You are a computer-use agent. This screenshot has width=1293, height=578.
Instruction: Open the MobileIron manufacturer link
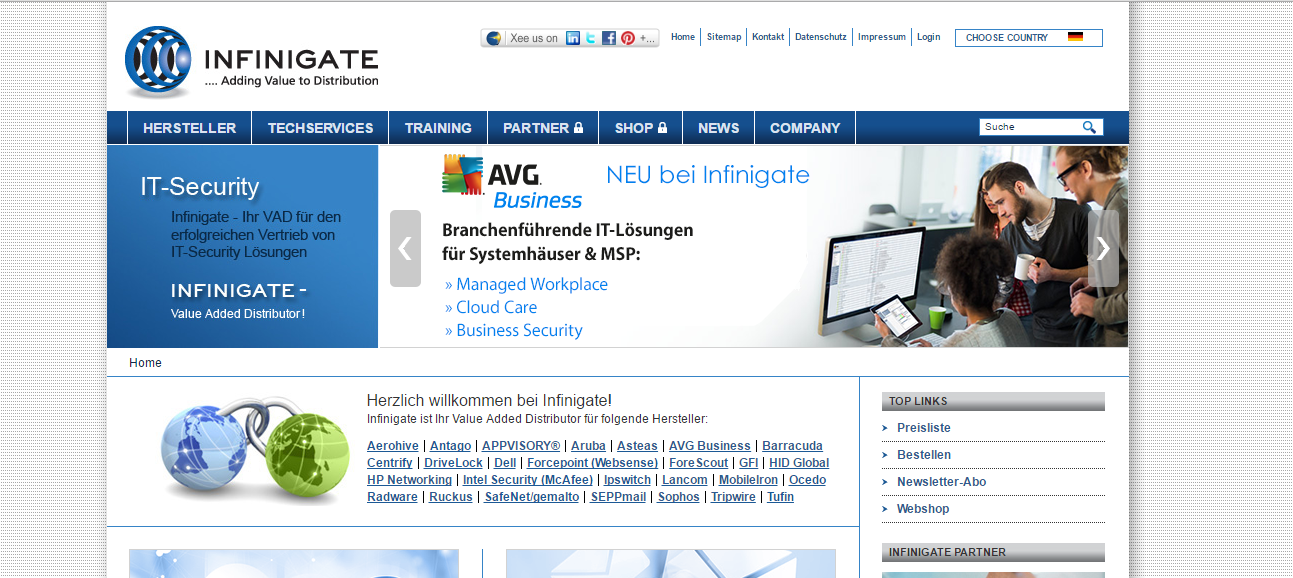pyautogui.click(x=748, y=480)
